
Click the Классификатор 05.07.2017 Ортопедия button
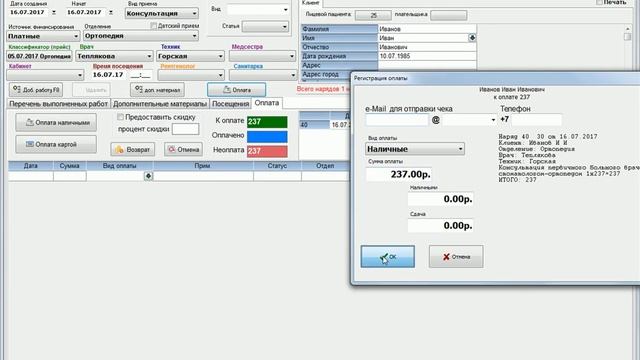(39, 56)
